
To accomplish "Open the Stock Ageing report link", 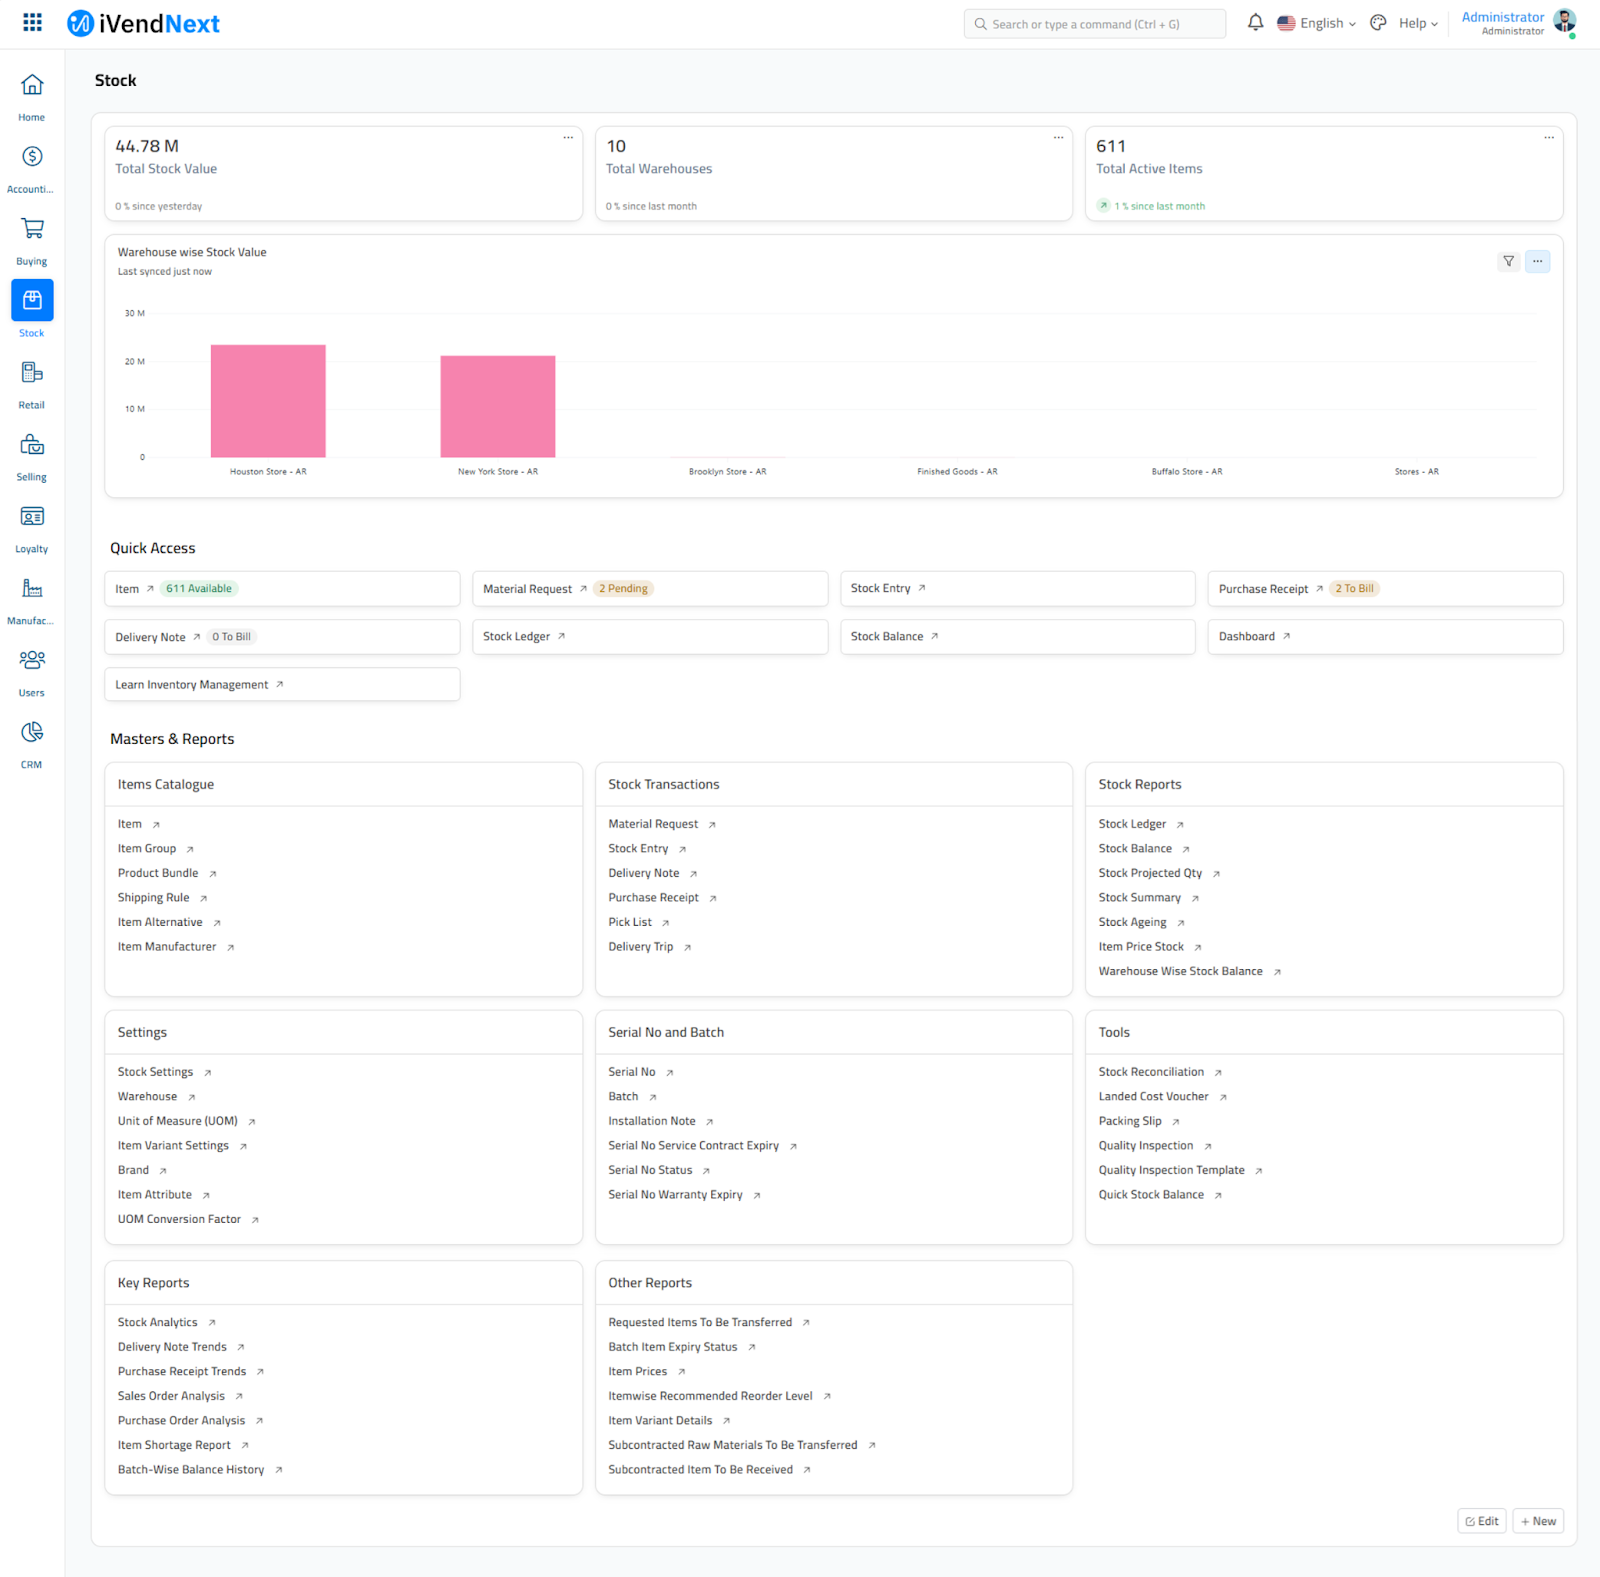I will tap(1132, 922).
